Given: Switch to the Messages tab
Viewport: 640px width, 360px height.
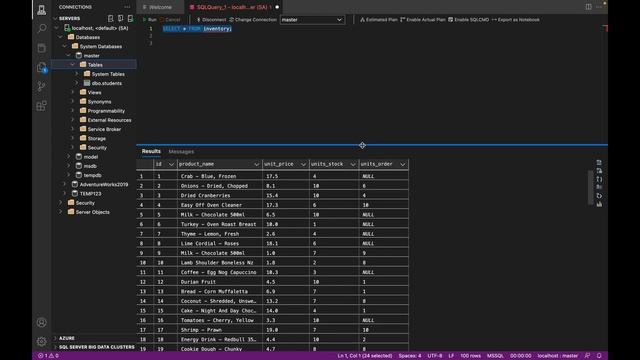Looking at the screenshot, I should [x=181, y=151].
